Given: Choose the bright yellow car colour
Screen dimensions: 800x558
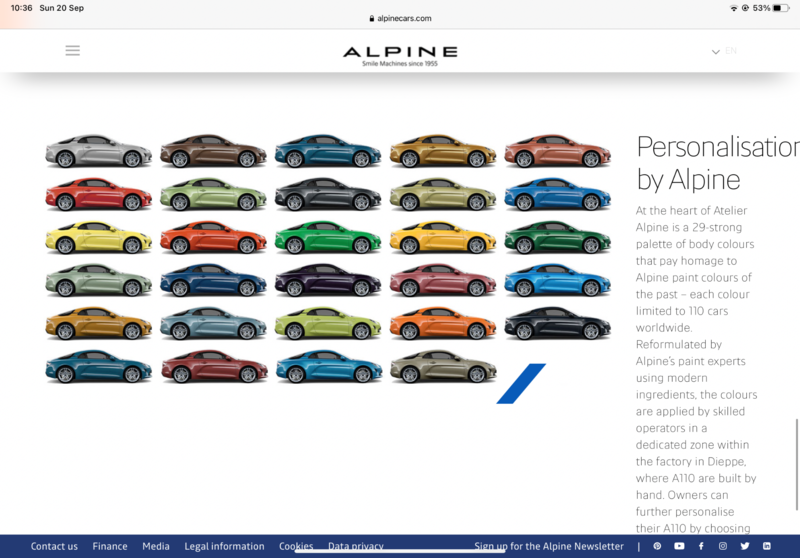Looking at the screenshot, I should click(98, 239).
